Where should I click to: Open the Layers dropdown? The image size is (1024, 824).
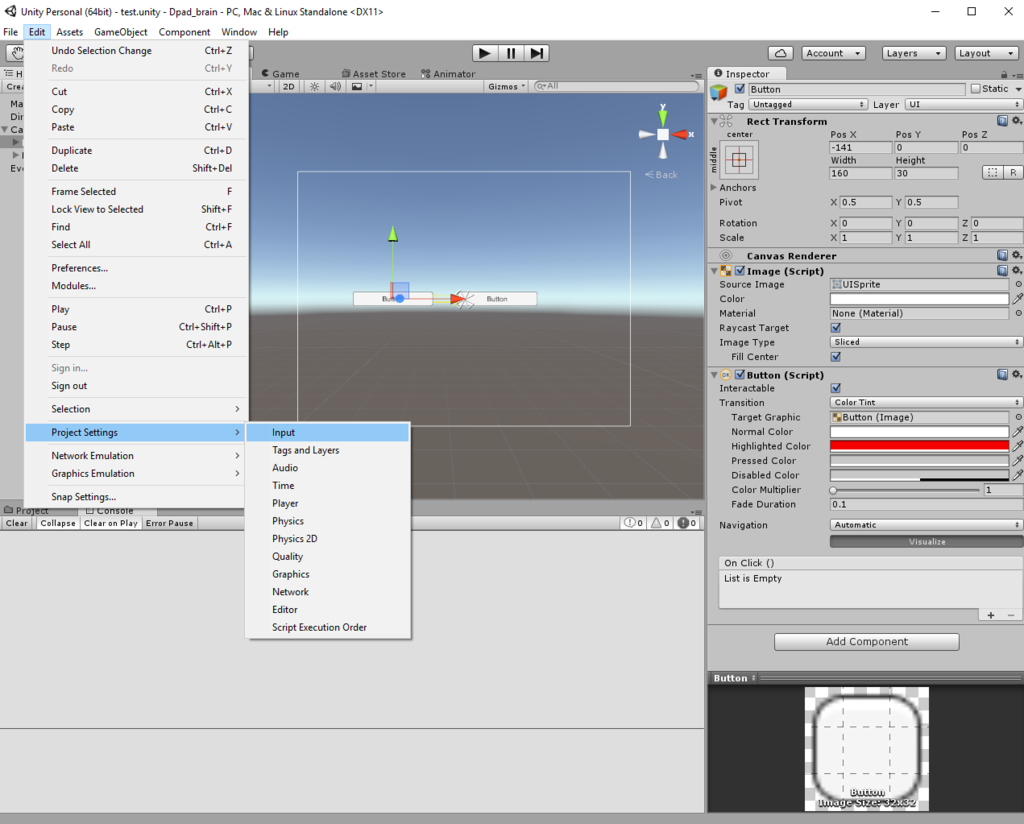click(913, 54)
